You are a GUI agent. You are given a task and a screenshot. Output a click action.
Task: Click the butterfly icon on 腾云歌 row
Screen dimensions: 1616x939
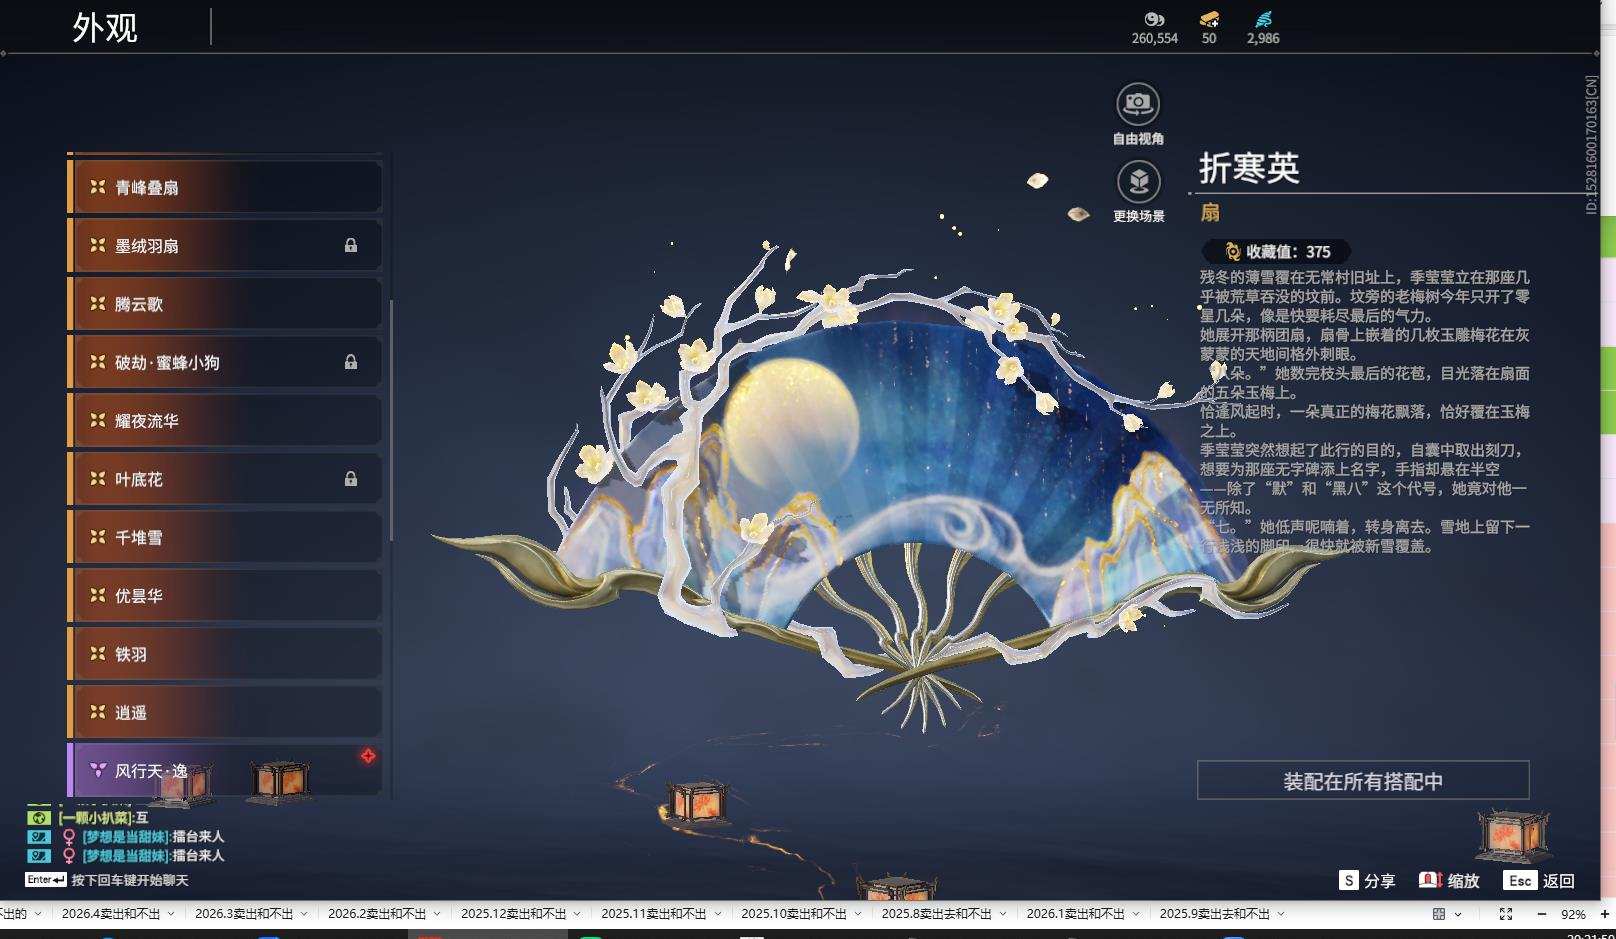pyautogui.click(x=97, y=304)
